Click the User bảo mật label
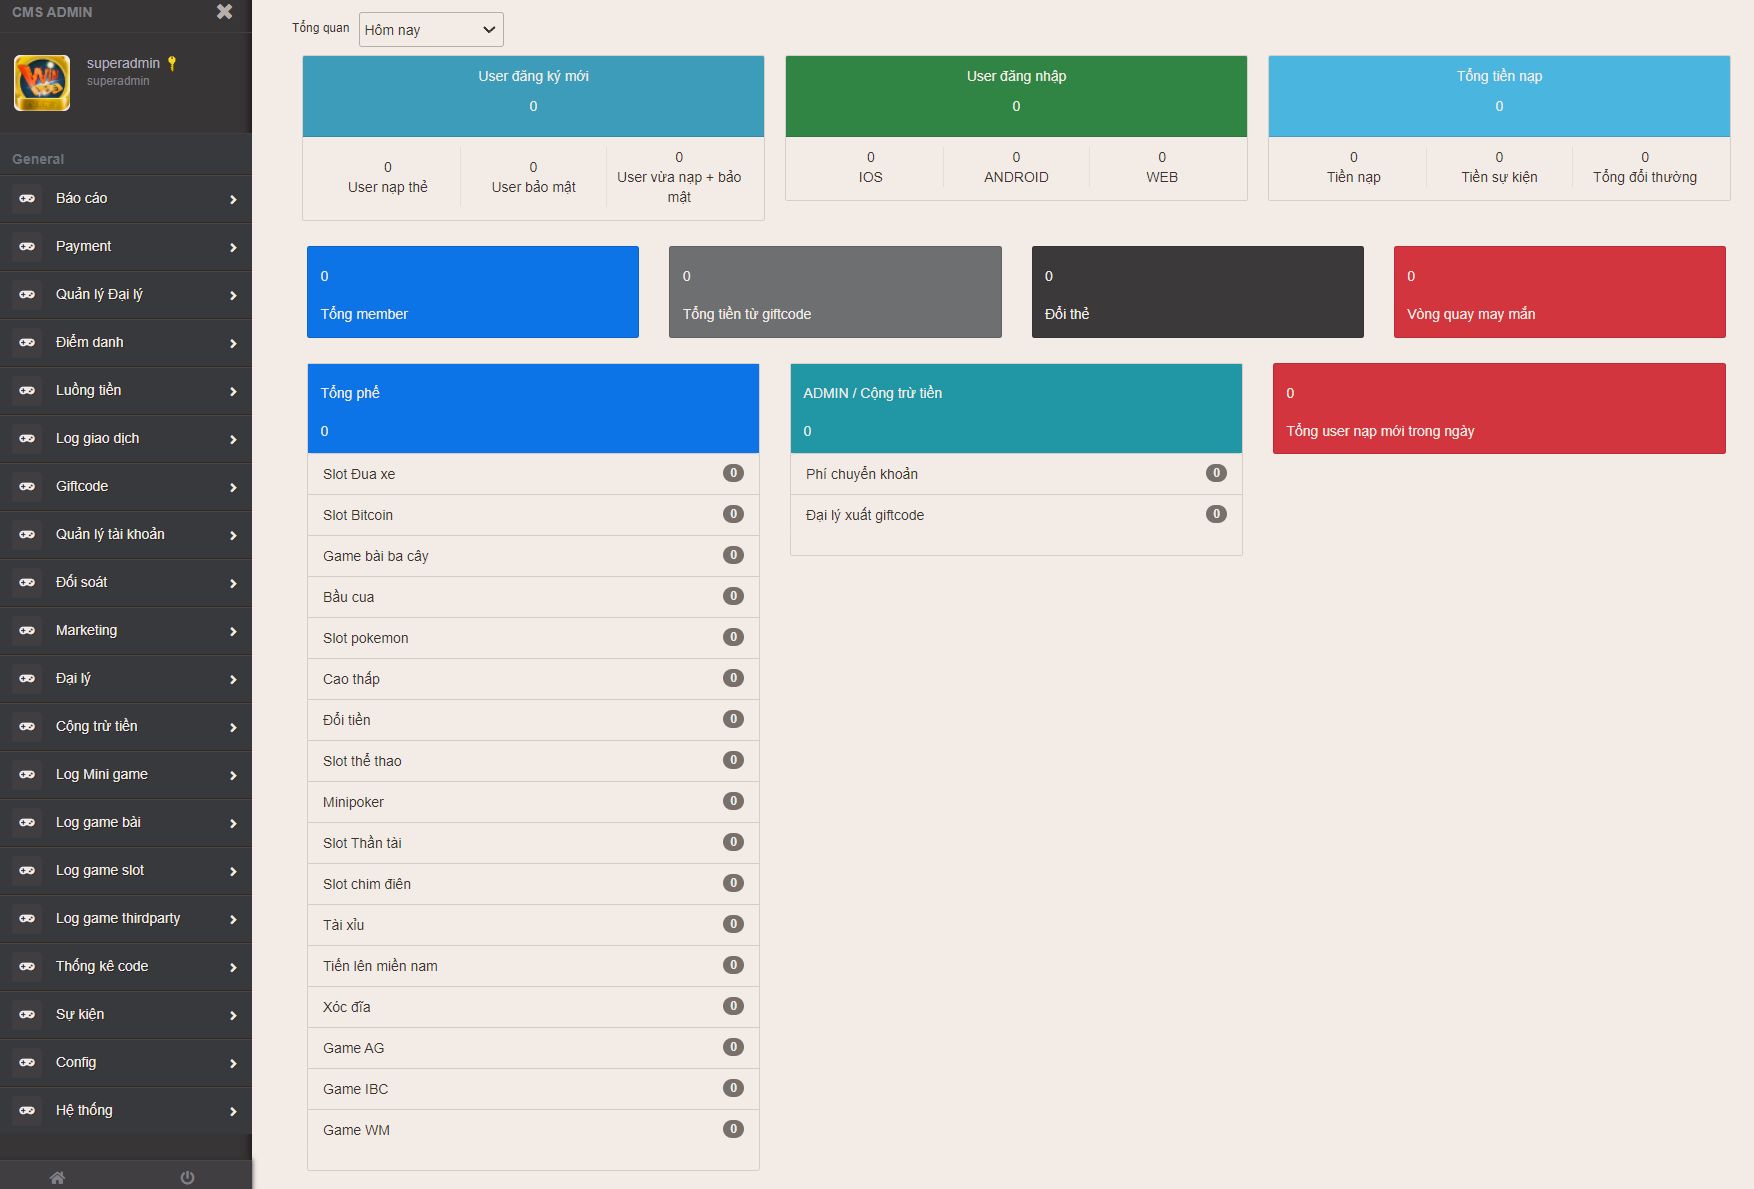The height and width of the screenshot is (1189, 1754). [533, 187]
